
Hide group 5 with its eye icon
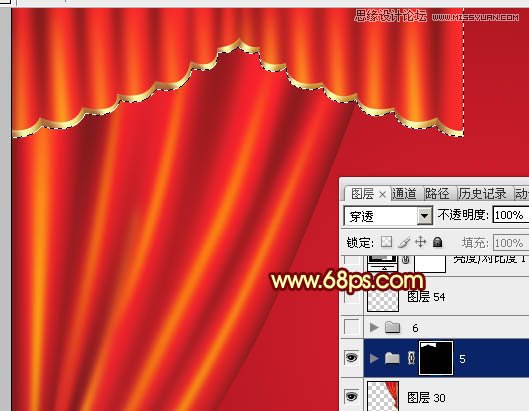click(352, 357)
